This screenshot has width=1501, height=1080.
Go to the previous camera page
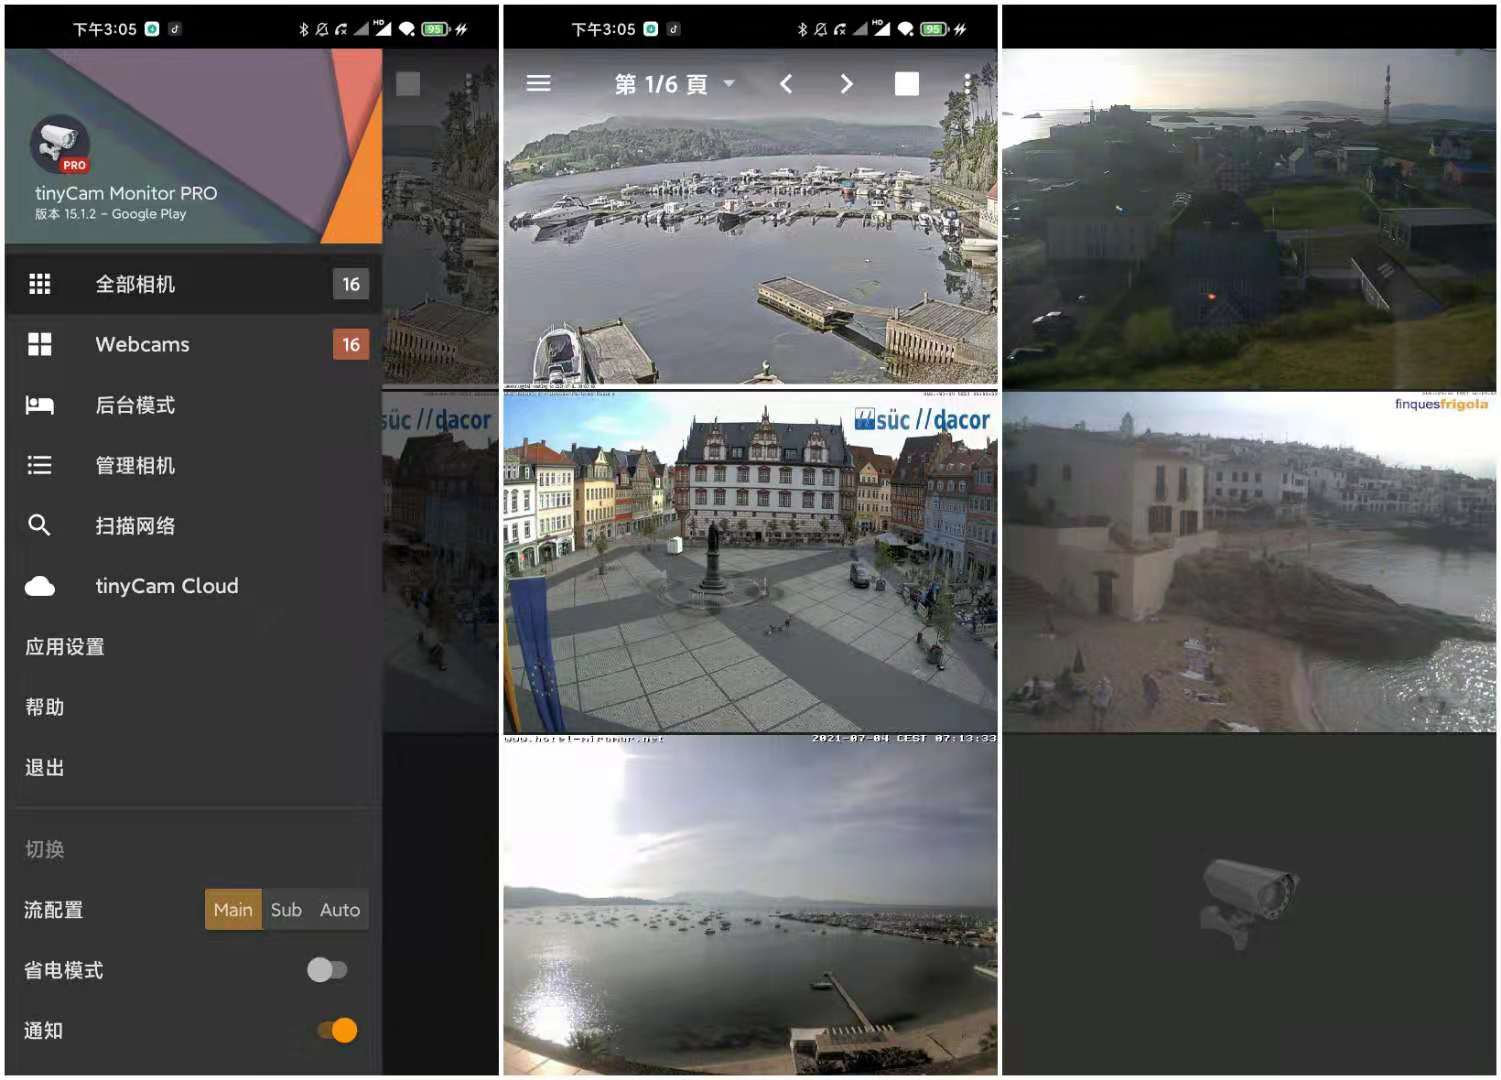click(786, 84)
